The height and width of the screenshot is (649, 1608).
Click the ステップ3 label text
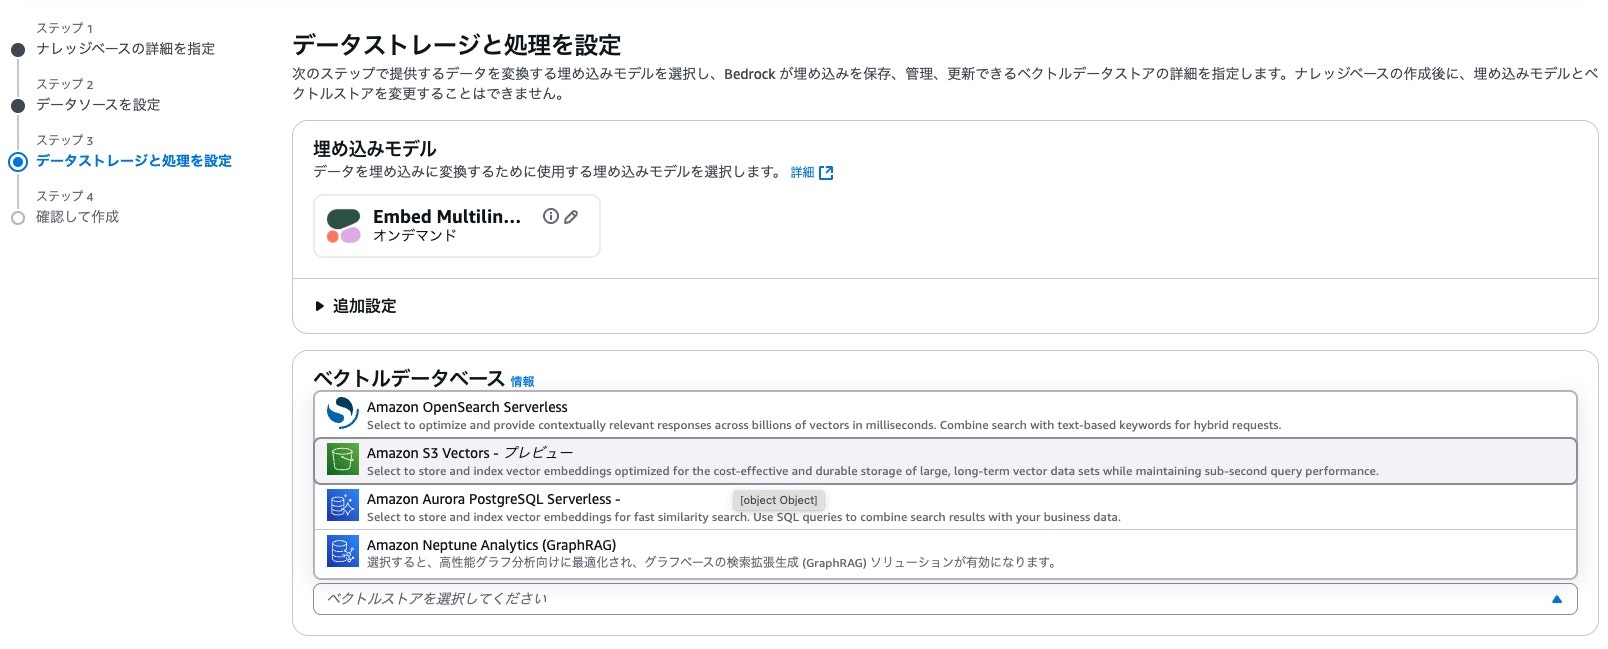[x=65, y=141]
